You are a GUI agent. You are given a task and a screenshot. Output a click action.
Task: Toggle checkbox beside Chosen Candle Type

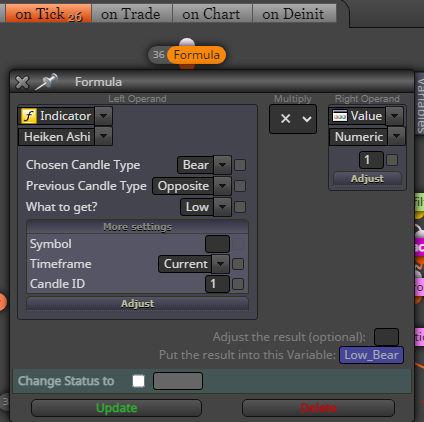click(x=240, y=165)
